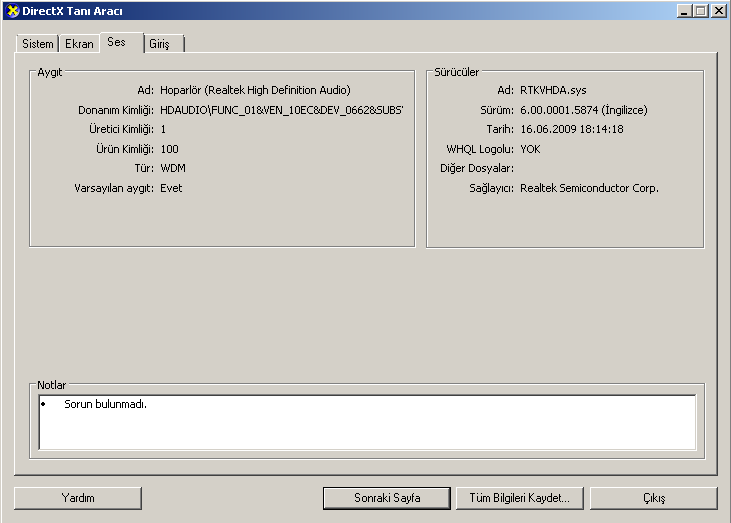Click Realtek Semiconductor Corp. provider text
This screenshot has height=523, width=731.
[x=589, y=187]
